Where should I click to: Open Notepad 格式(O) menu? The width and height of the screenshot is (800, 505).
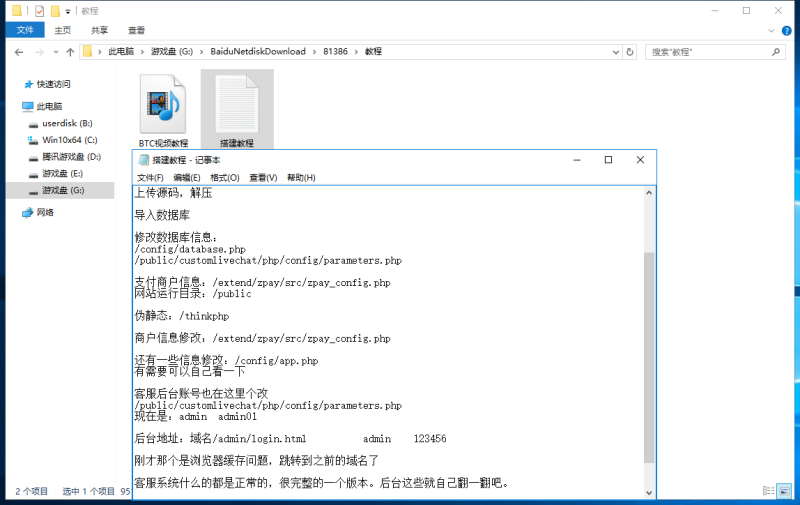pyautogui.click(x=224, y=178)
